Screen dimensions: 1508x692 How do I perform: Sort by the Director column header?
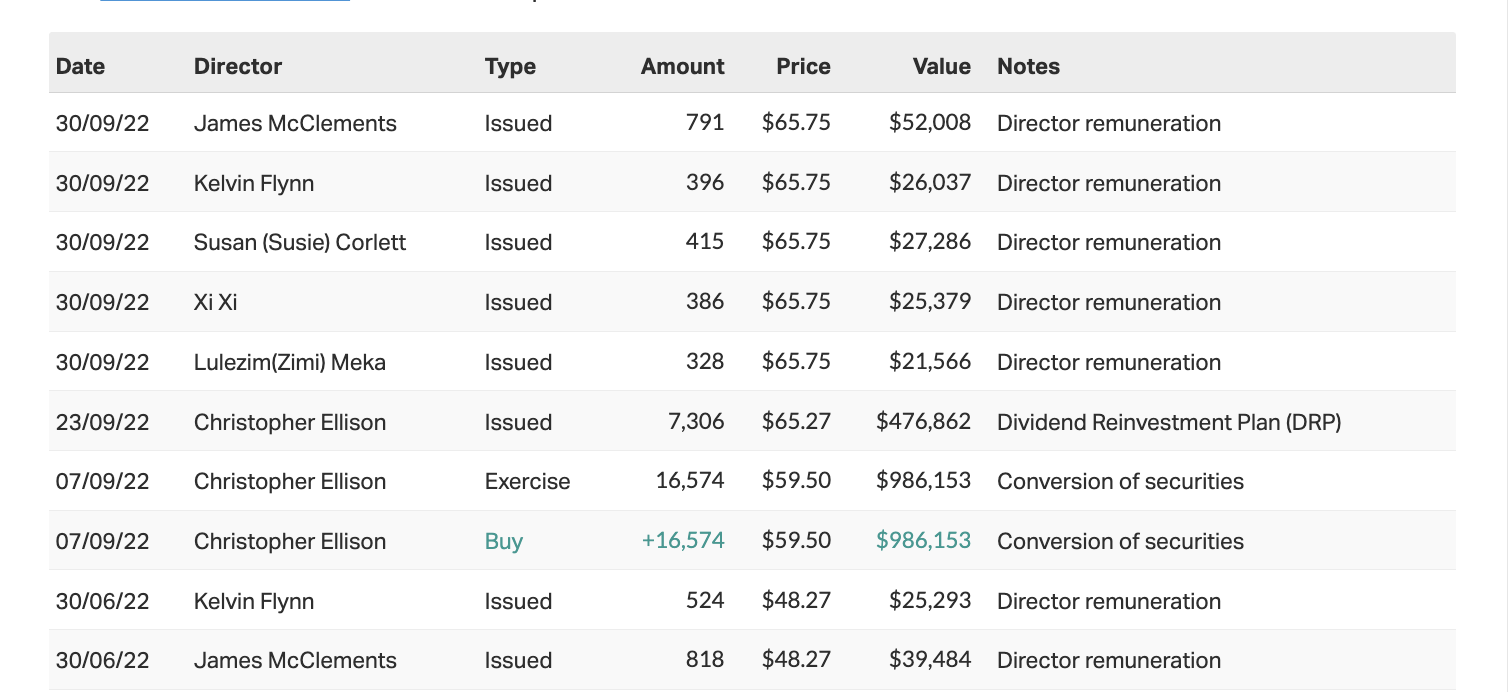[238, 66]
